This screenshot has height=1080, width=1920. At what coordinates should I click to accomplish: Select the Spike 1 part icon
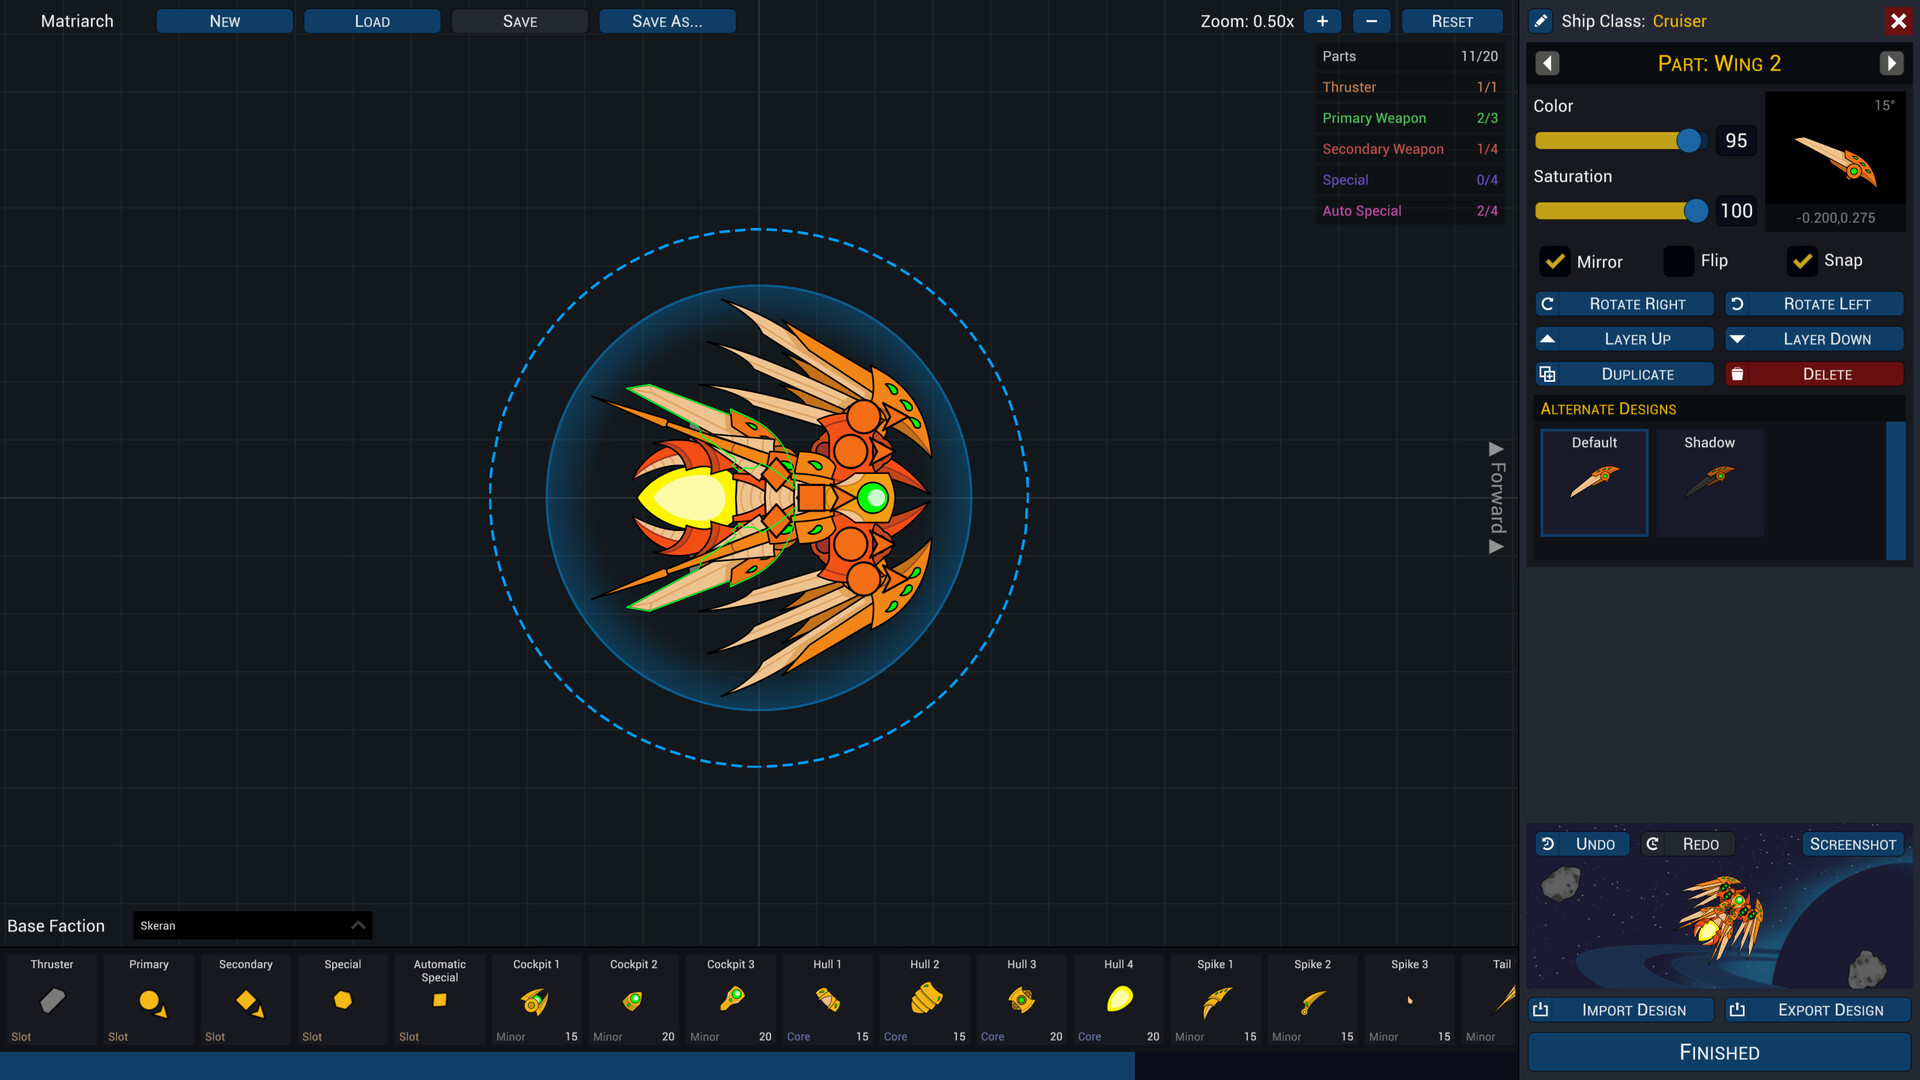[1214, 1000]
